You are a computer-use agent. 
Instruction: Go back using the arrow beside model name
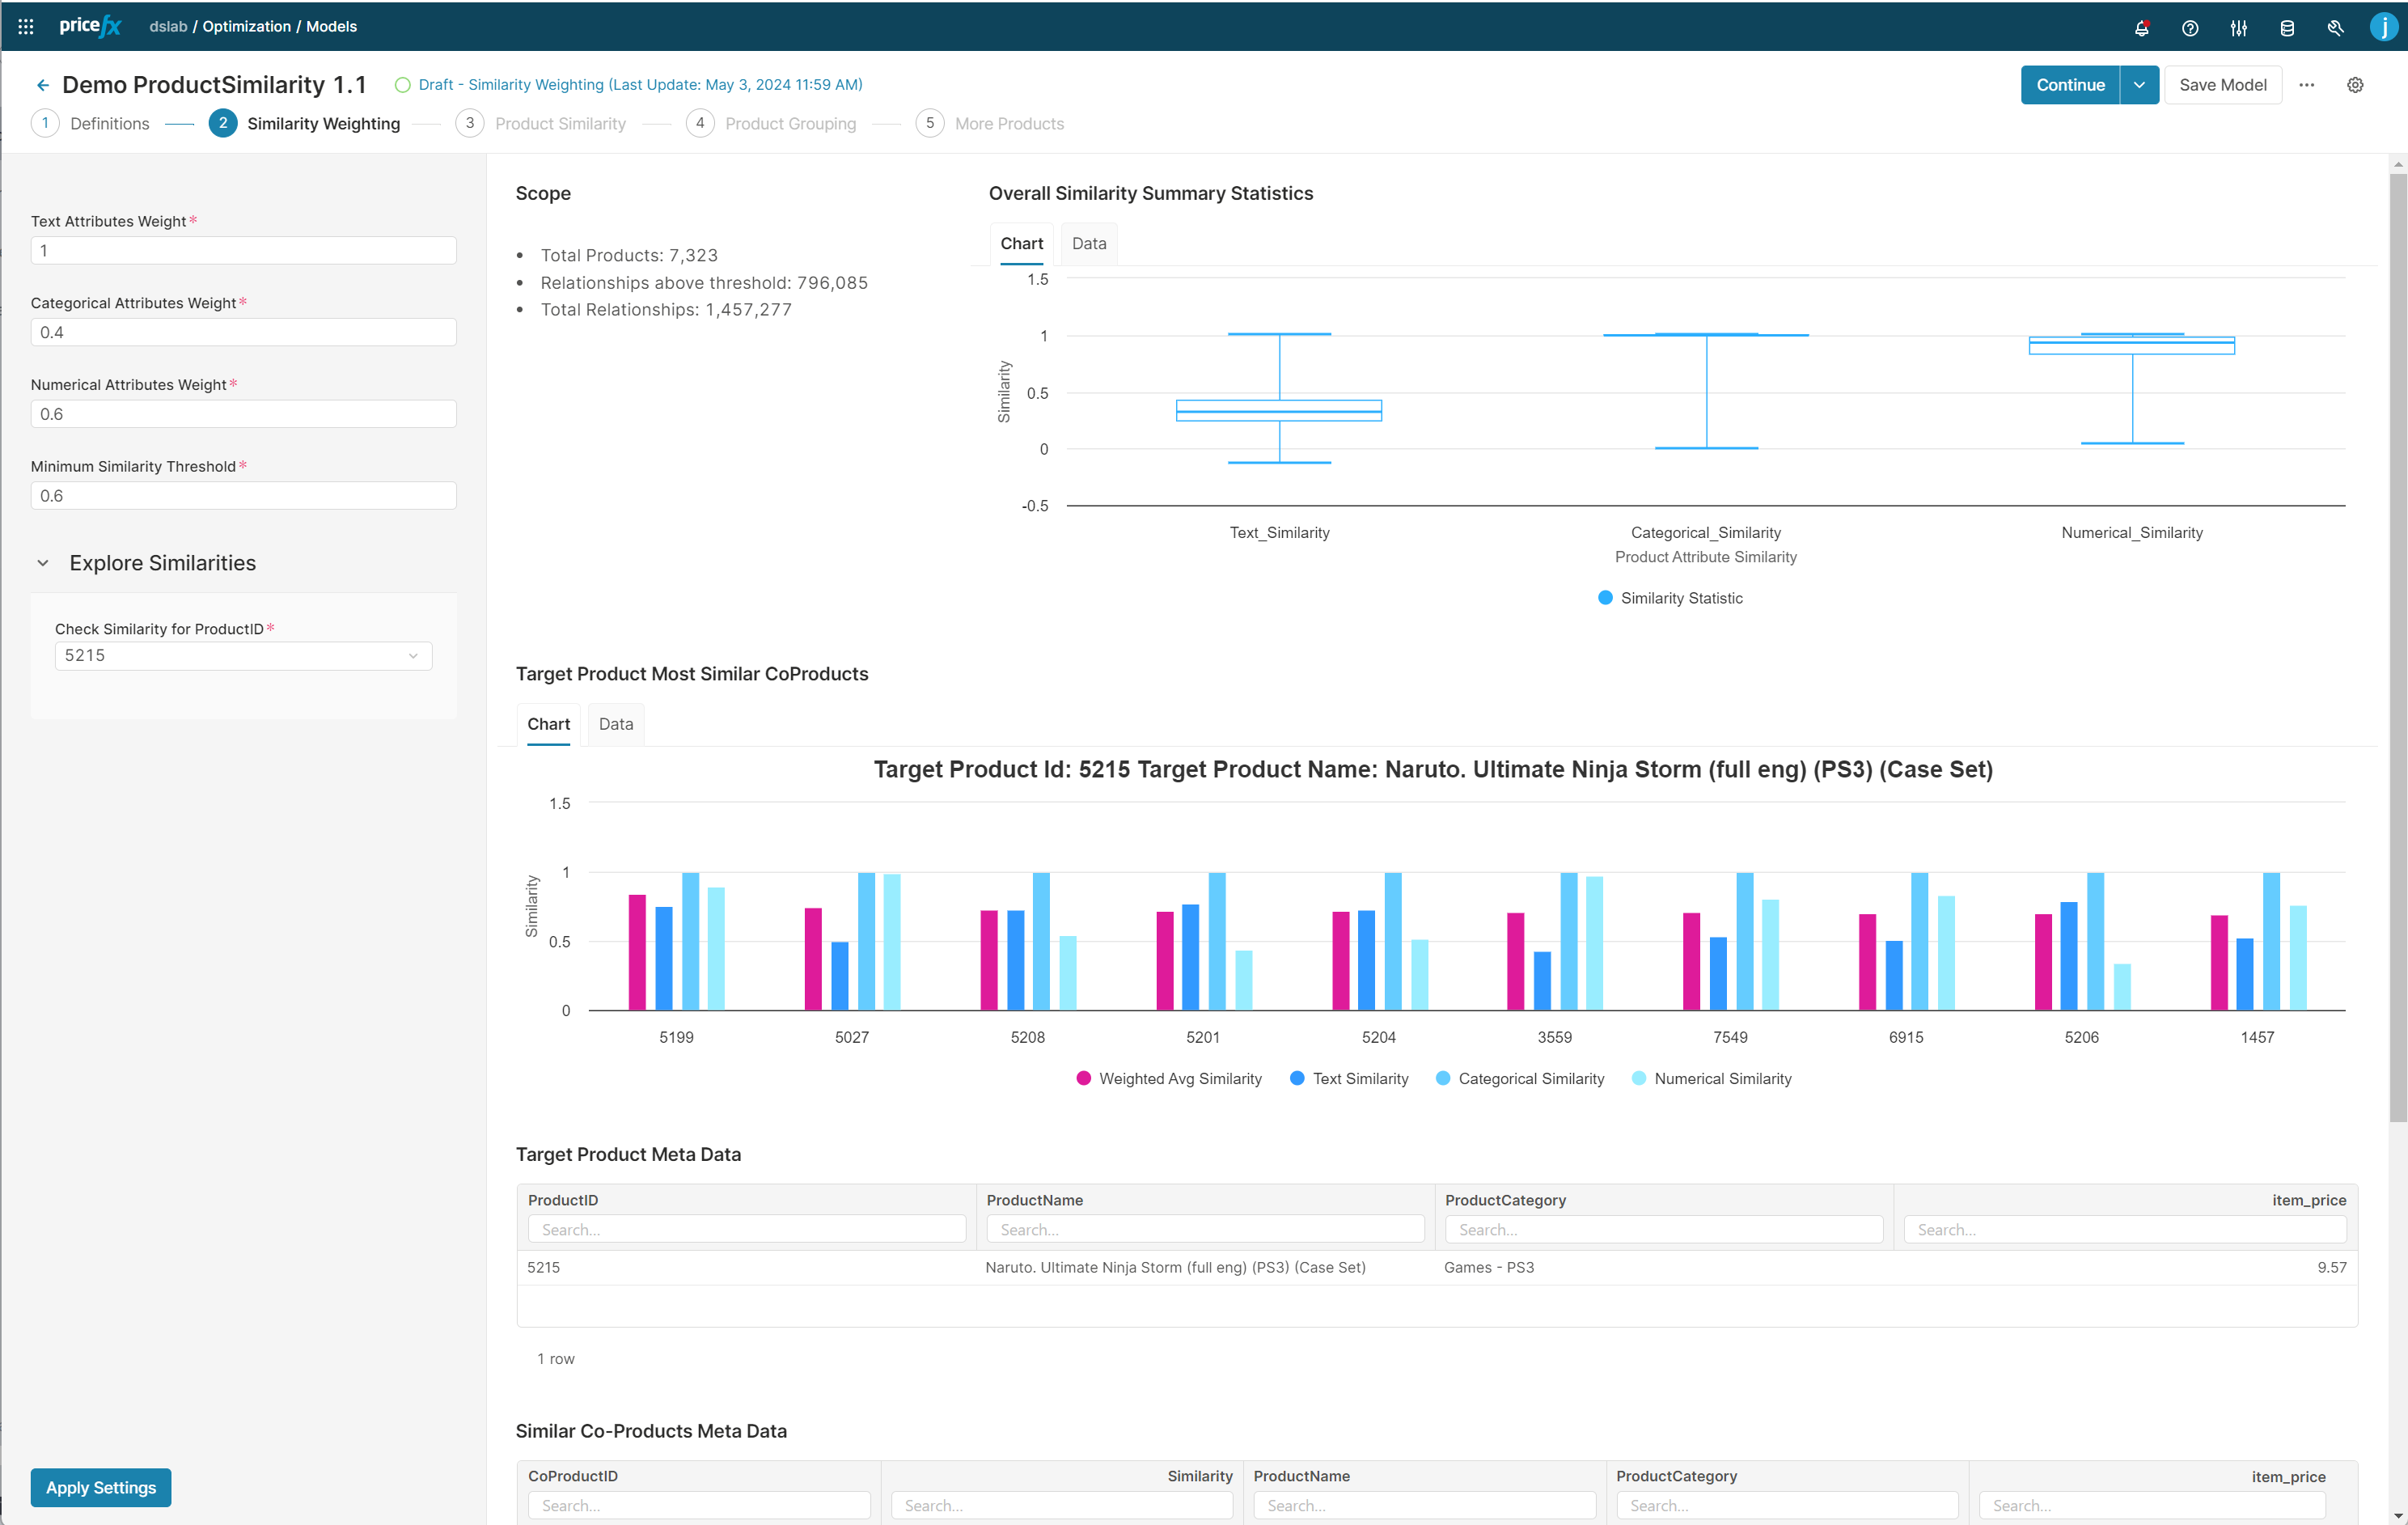[x=42, y=85]
